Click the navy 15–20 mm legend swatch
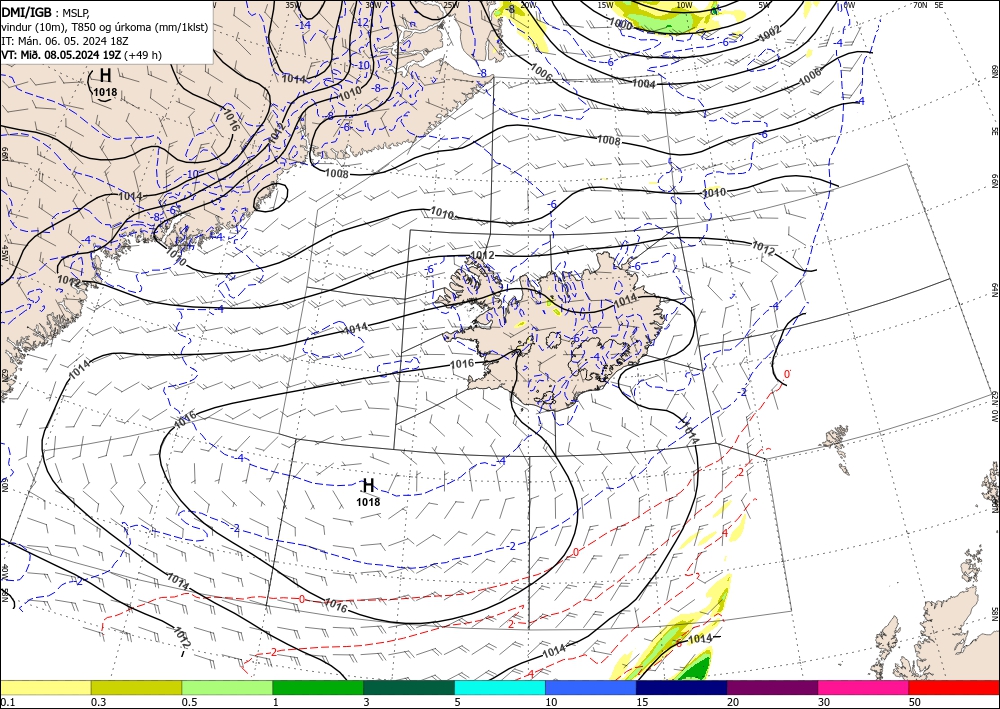Screen dimensions: 1000x709 (682, 687)
